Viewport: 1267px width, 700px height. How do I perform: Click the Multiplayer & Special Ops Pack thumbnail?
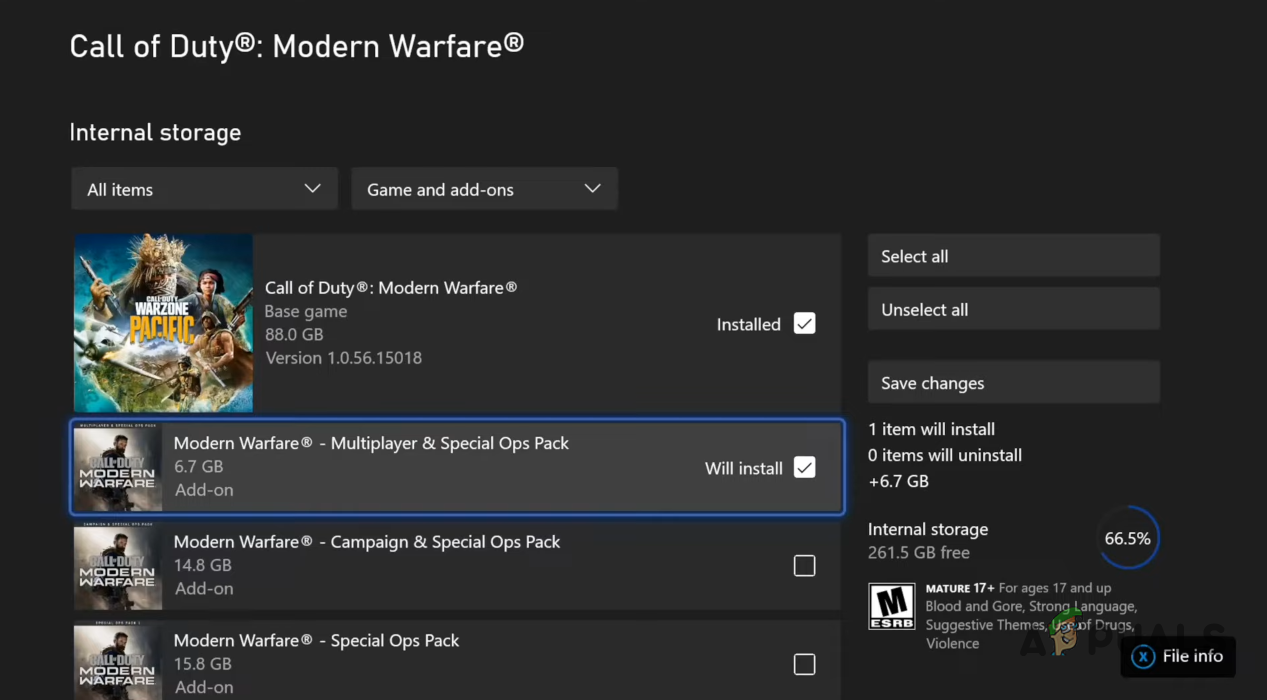[x=118, y=468]
